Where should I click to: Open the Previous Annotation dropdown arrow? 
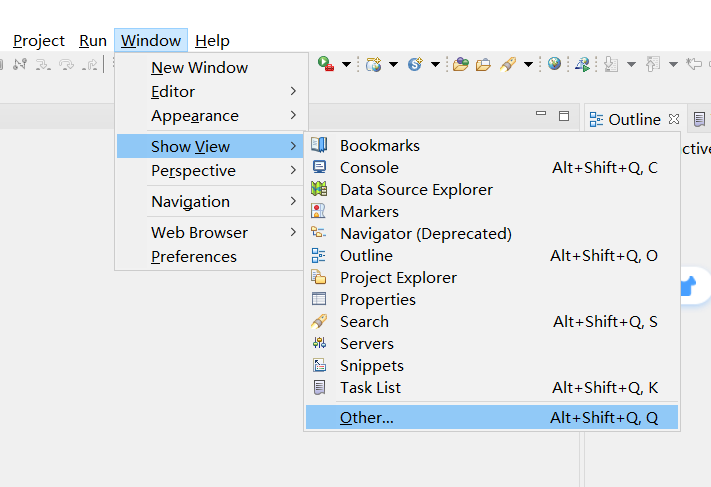pyautogui.click(x=673, y=64)
